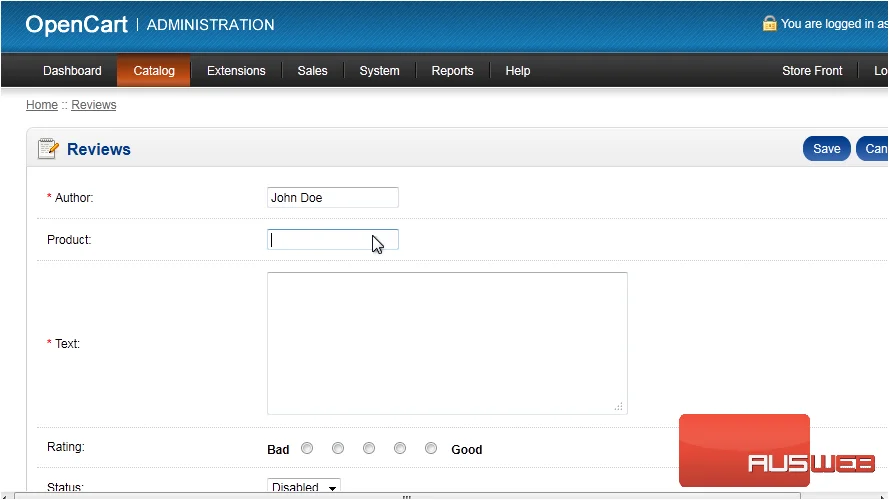
Task: Click the Reviews page heading
Action: click(x=99, y=149)
